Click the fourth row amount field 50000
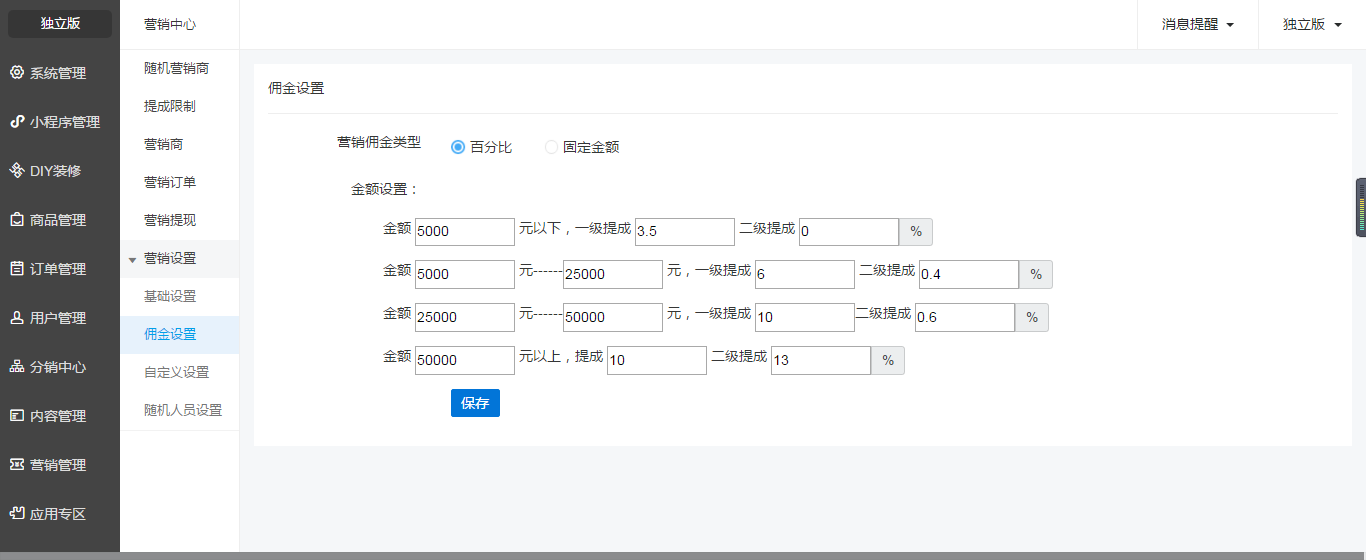The width and height of the screenshot is (1366, 560). coord(465,360)
